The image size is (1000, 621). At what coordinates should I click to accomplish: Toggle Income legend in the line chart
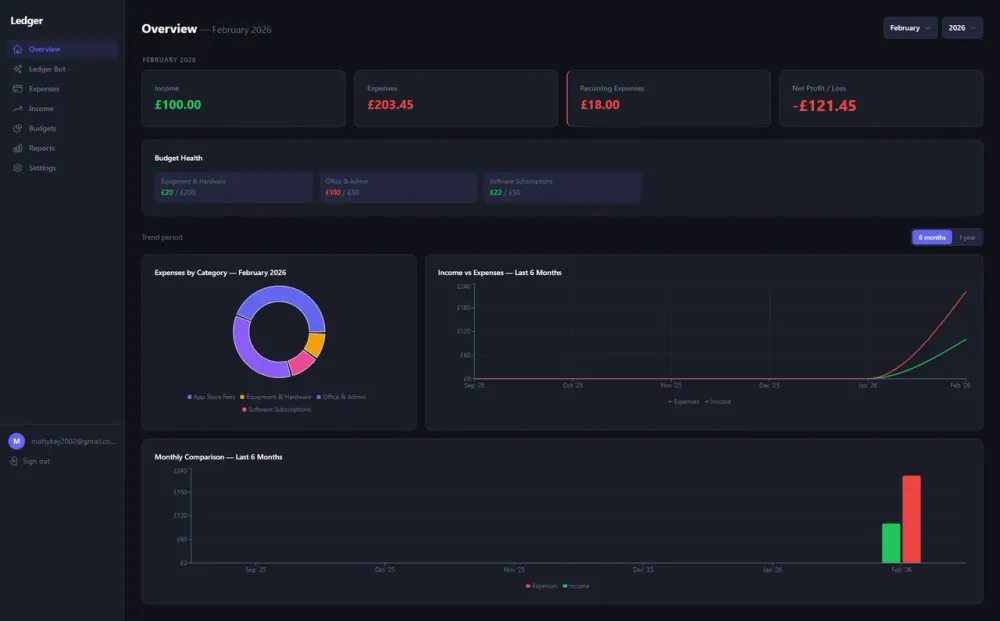coord(718,402)
